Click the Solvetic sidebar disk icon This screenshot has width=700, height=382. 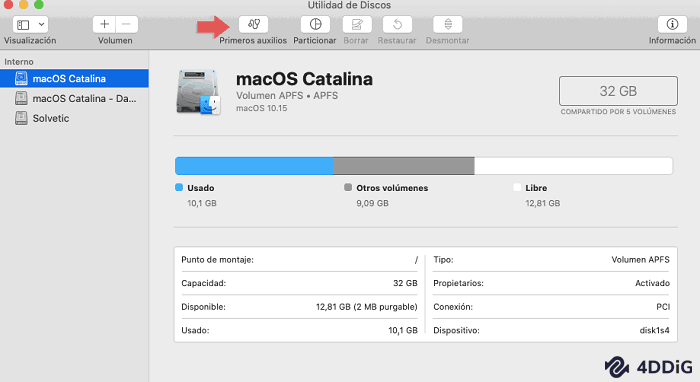point(21,118)
